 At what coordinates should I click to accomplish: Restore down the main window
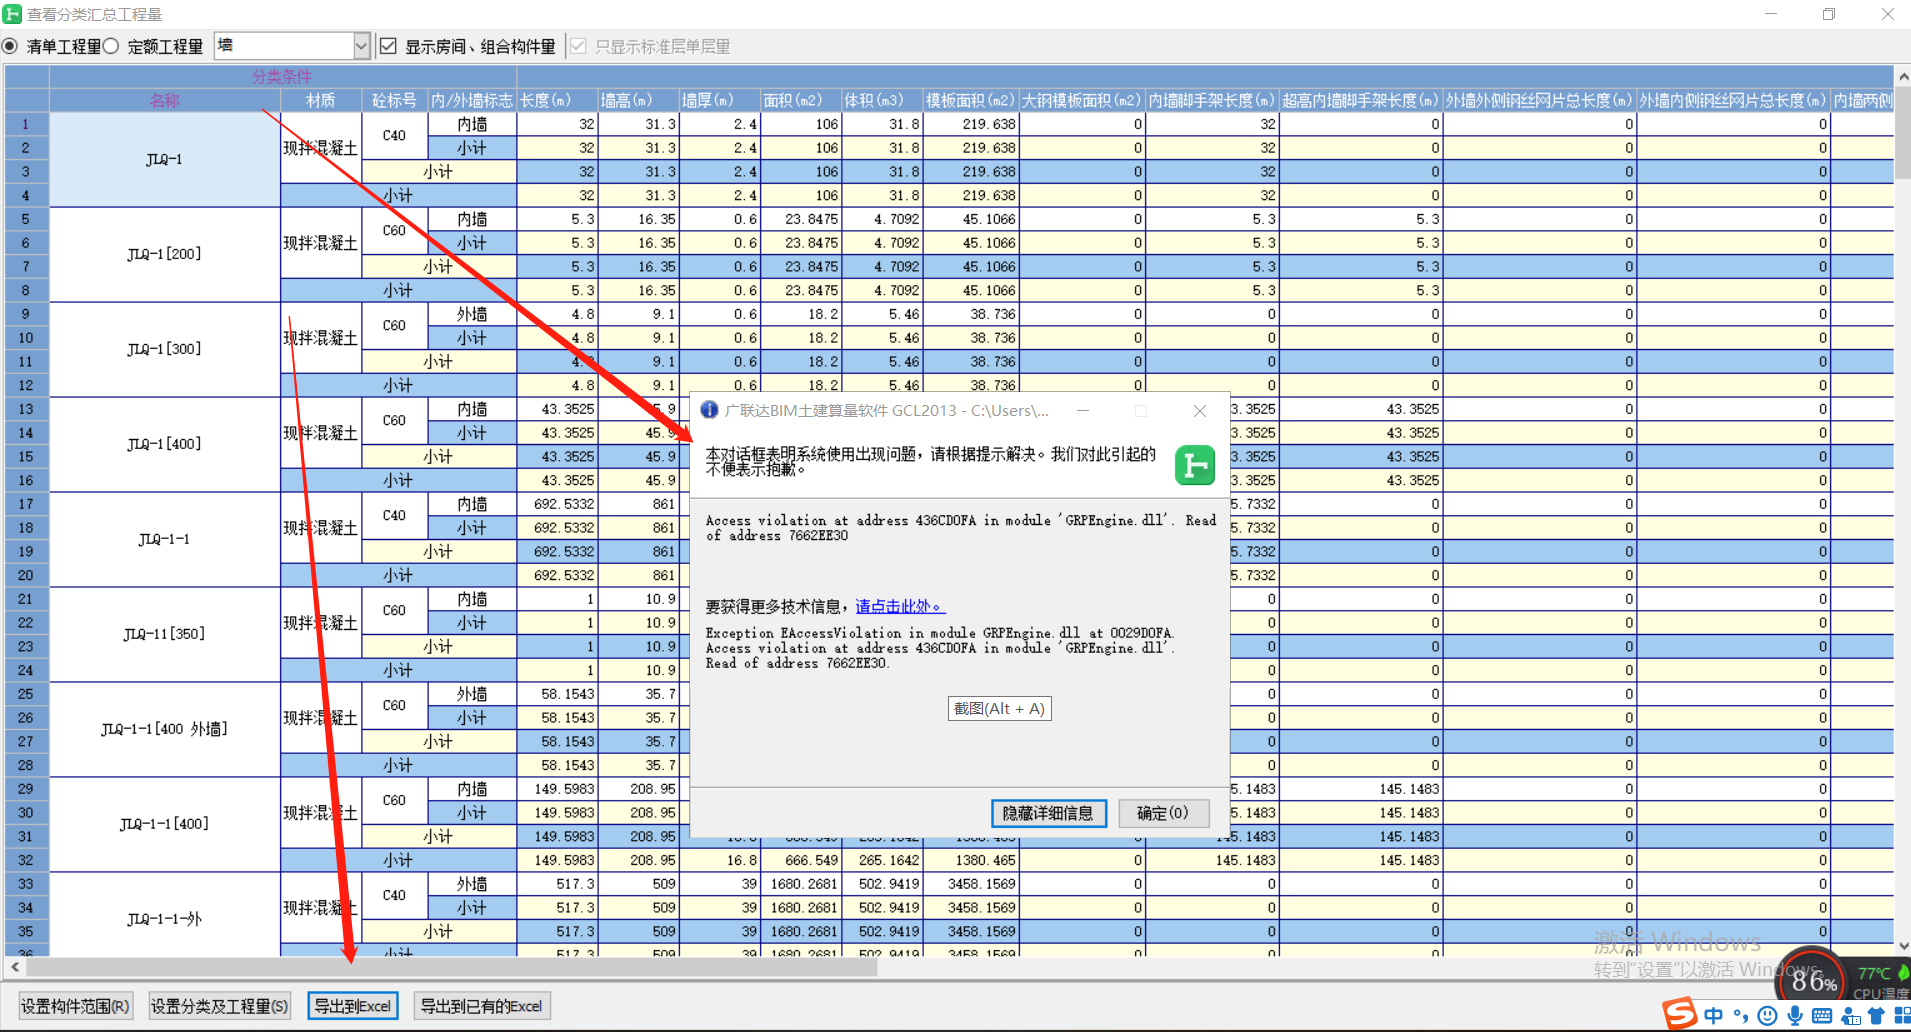pyautogui.click(x=1829, y=14)
